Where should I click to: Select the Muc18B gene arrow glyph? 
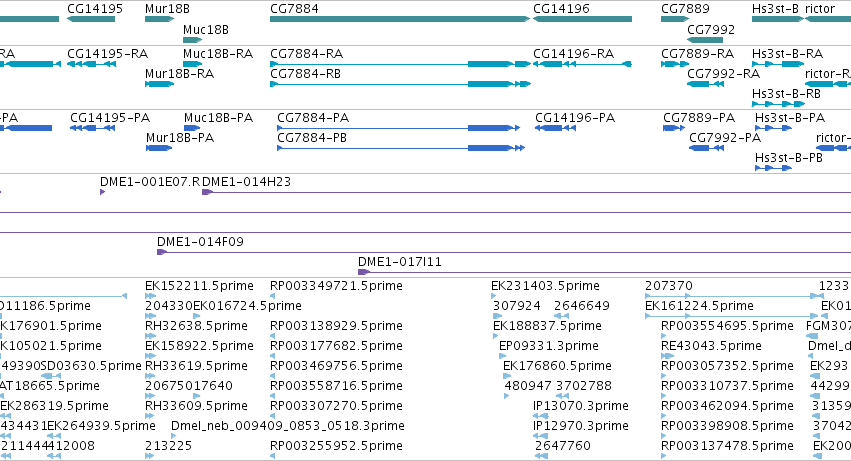coord(193,40)
